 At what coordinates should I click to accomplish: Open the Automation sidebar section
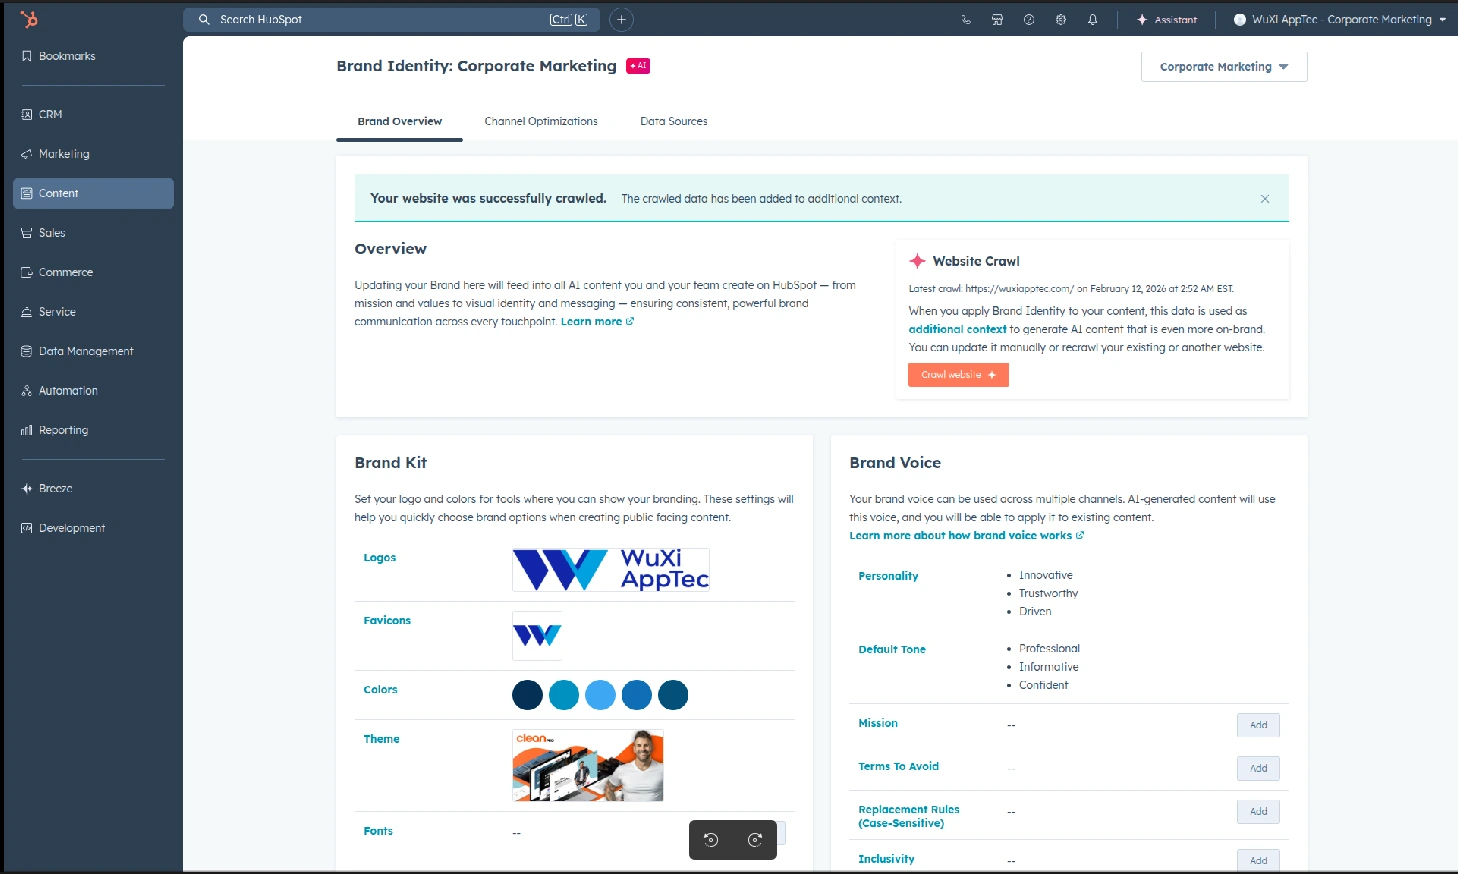[x=93, y=391]
